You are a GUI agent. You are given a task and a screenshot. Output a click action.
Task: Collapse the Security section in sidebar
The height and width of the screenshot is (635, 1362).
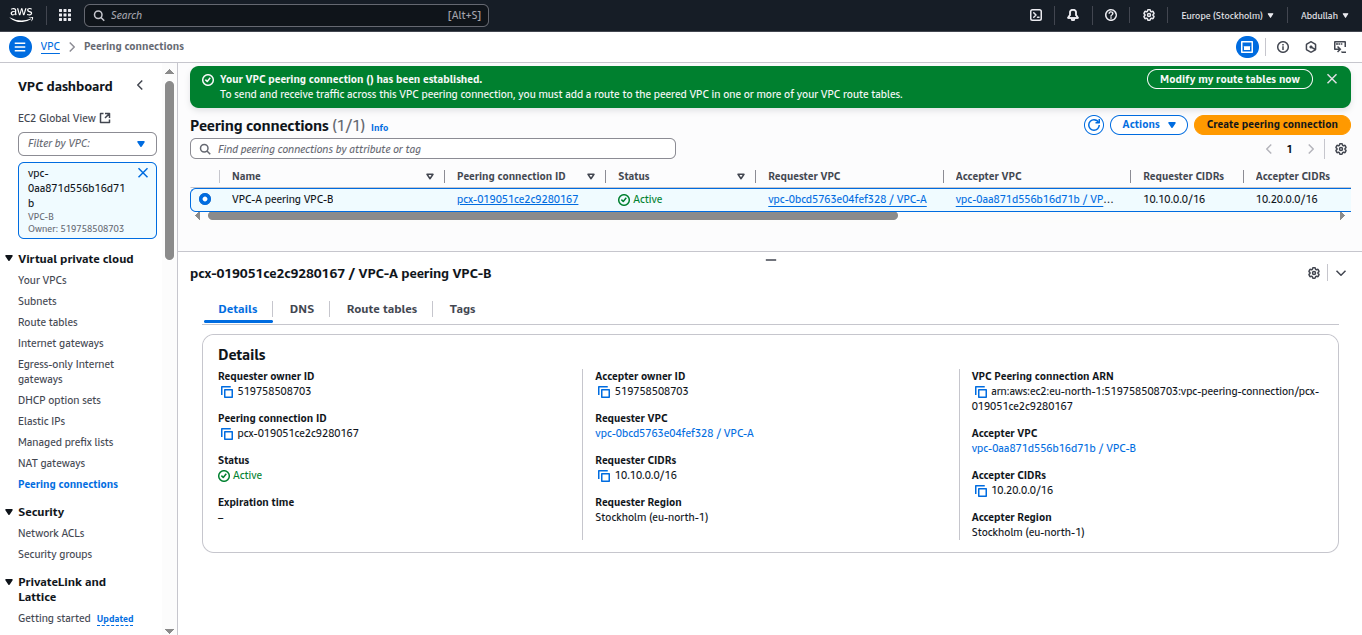coord(9,512)
